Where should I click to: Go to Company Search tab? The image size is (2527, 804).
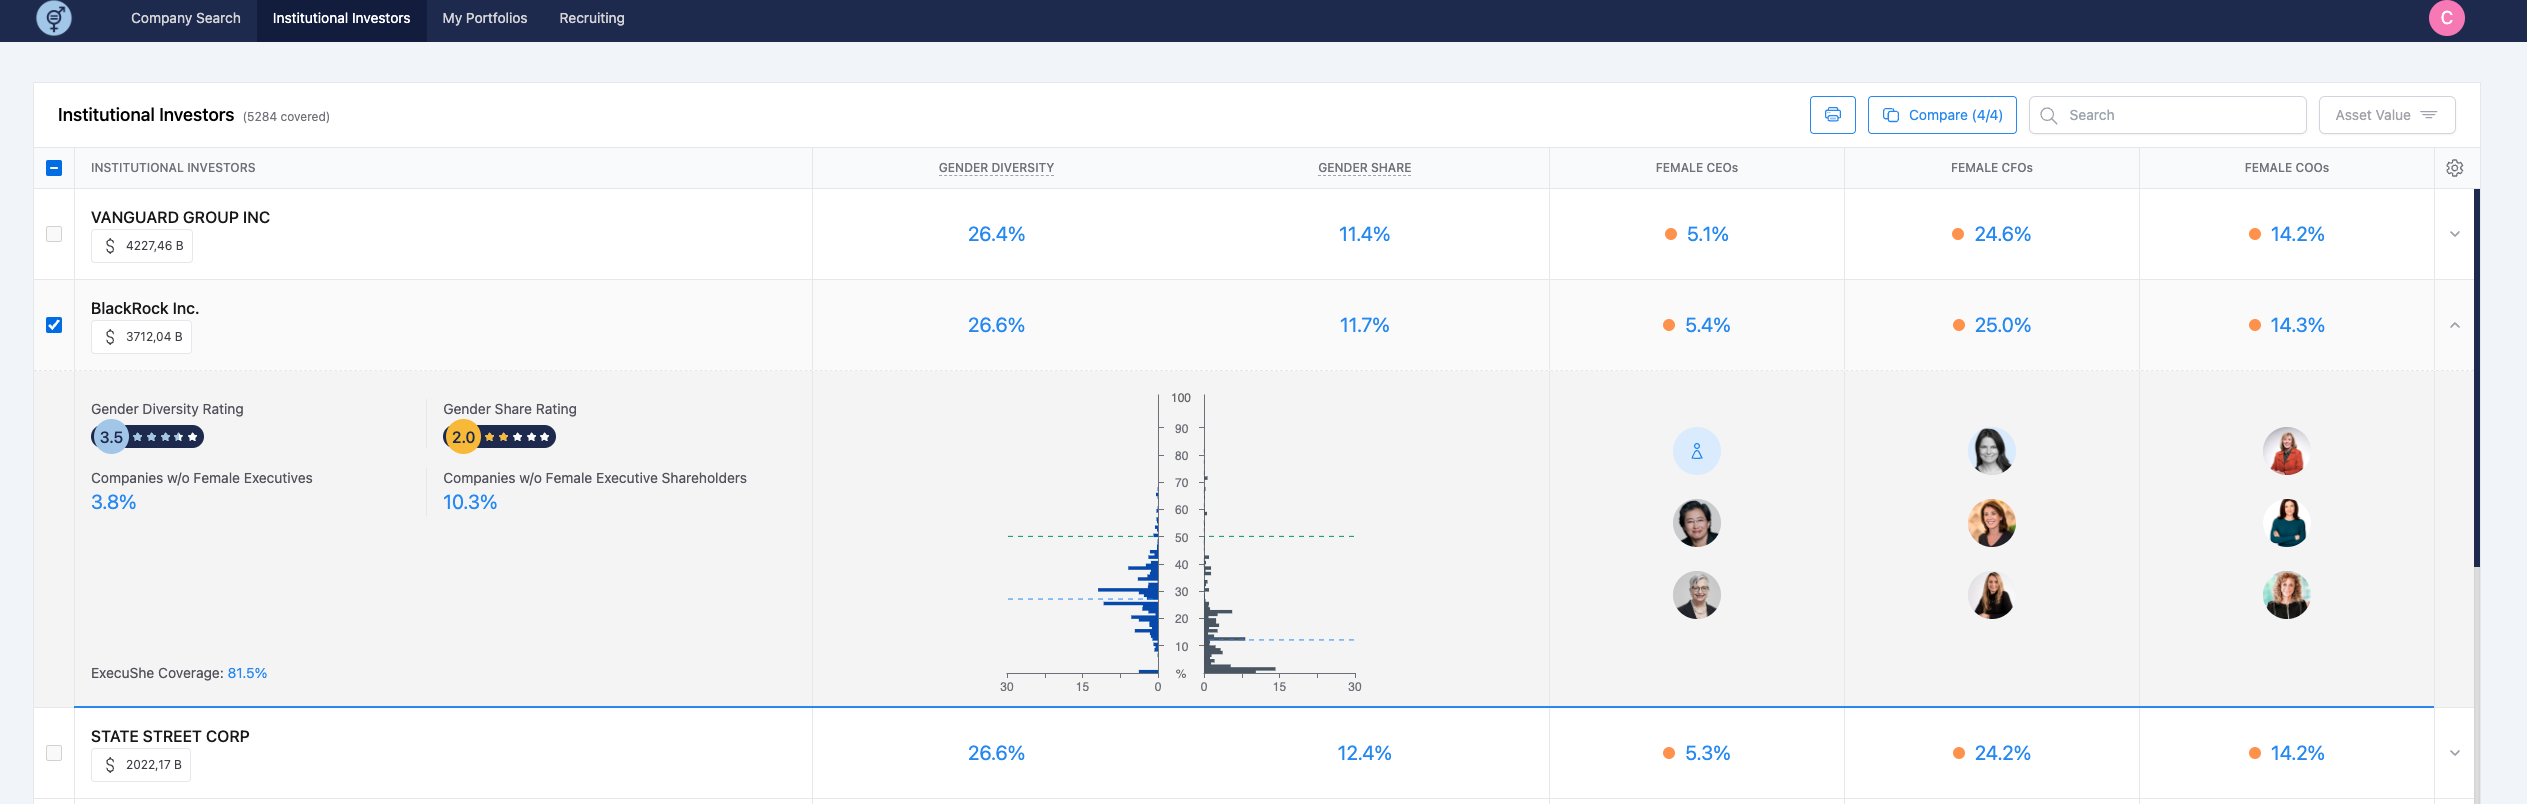pos(186,18)
